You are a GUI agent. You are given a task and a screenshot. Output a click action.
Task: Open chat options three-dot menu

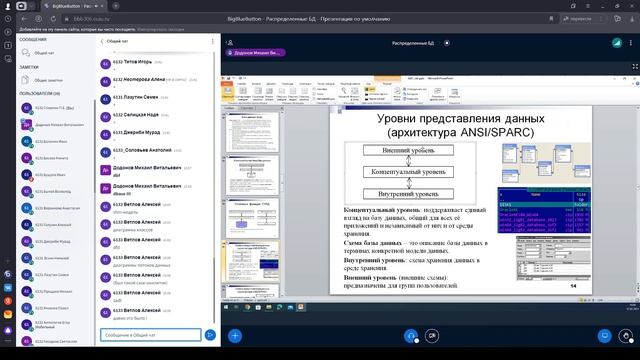(x=212, y=41)
